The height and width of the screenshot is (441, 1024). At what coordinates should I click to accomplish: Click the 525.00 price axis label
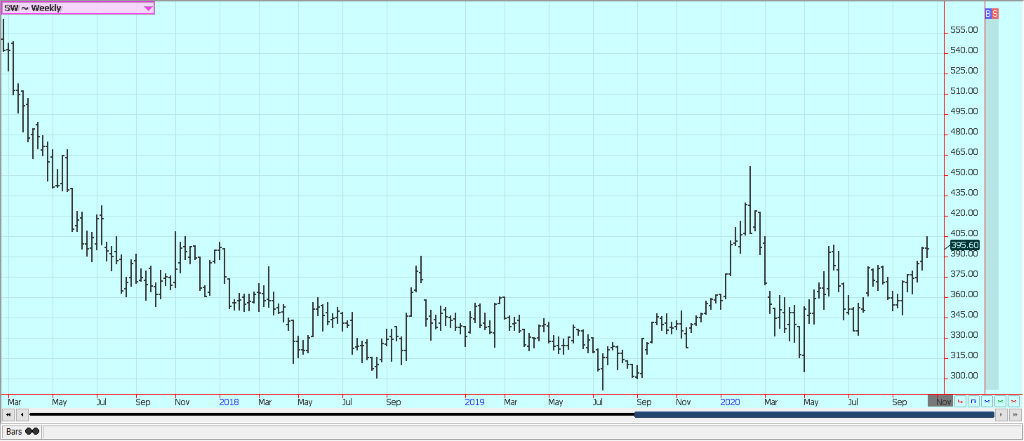[x=964, y=71]
